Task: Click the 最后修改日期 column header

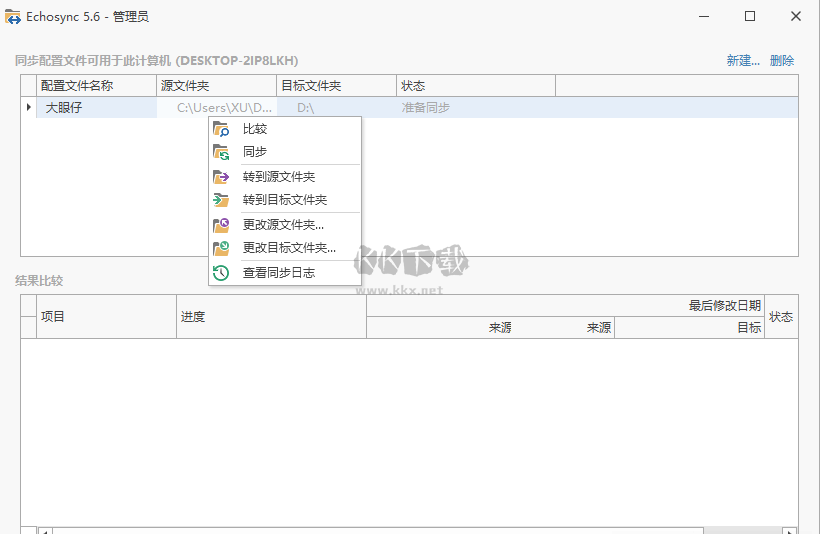Action: (x=565, y=305)
